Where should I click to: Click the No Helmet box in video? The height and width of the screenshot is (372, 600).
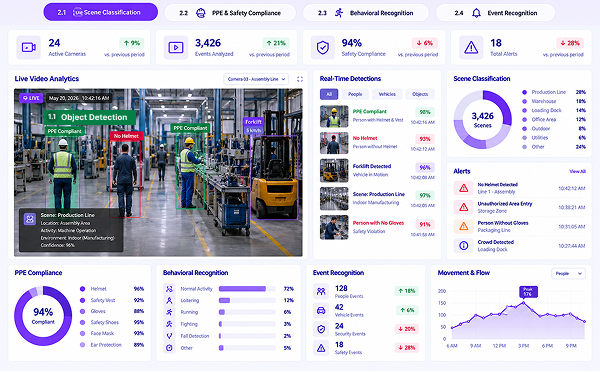(126, 179)
